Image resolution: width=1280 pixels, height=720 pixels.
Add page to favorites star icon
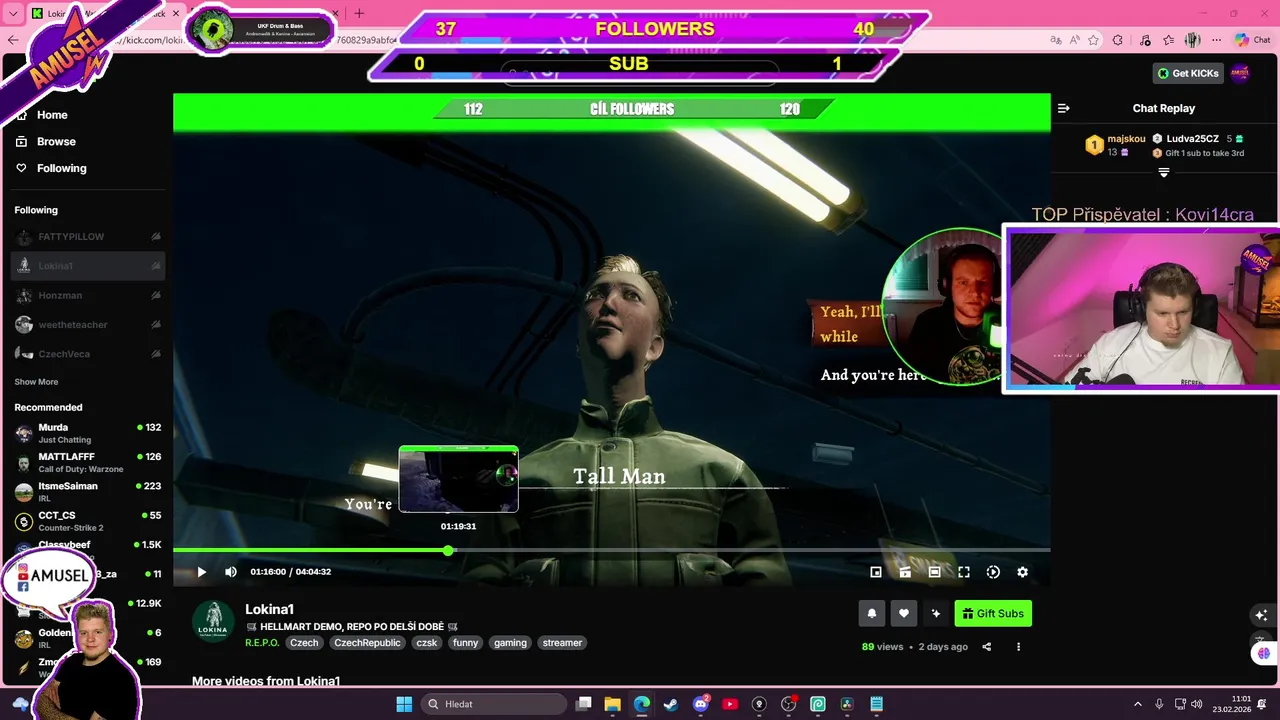(x=1094, y=40)
